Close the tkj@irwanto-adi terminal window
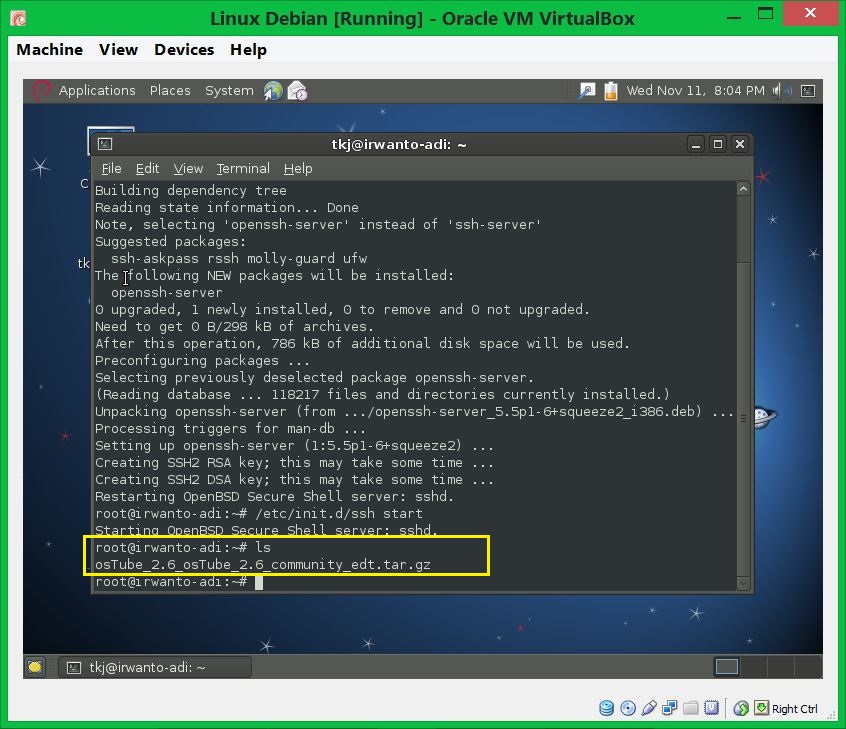Screen dimensions: 846x729 740,144
